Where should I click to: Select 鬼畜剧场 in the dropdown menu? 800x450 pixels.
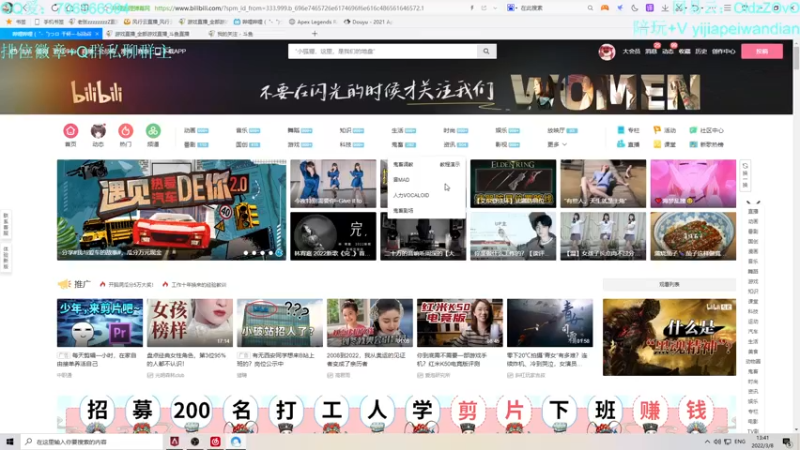pos(403,211)
